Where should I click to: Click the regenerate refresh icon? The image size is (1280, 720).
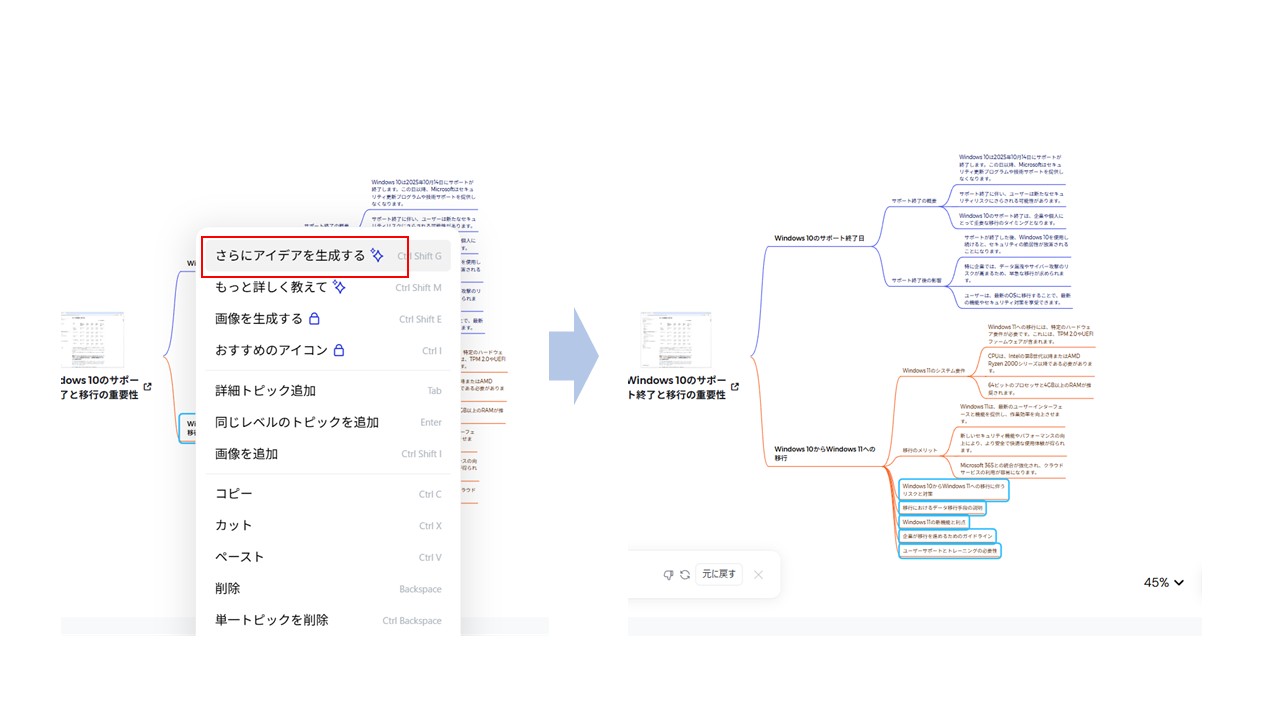[x=684, y=574]
